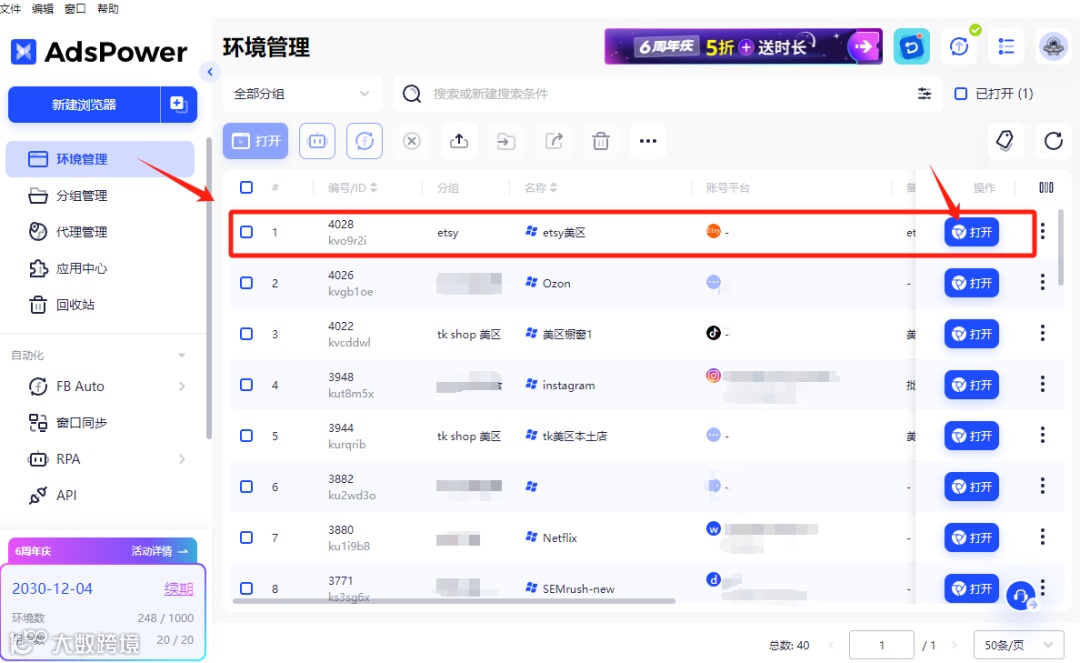Check the Netflix row checkbox
Screen dimensions: 1080x663
[246, 538]
